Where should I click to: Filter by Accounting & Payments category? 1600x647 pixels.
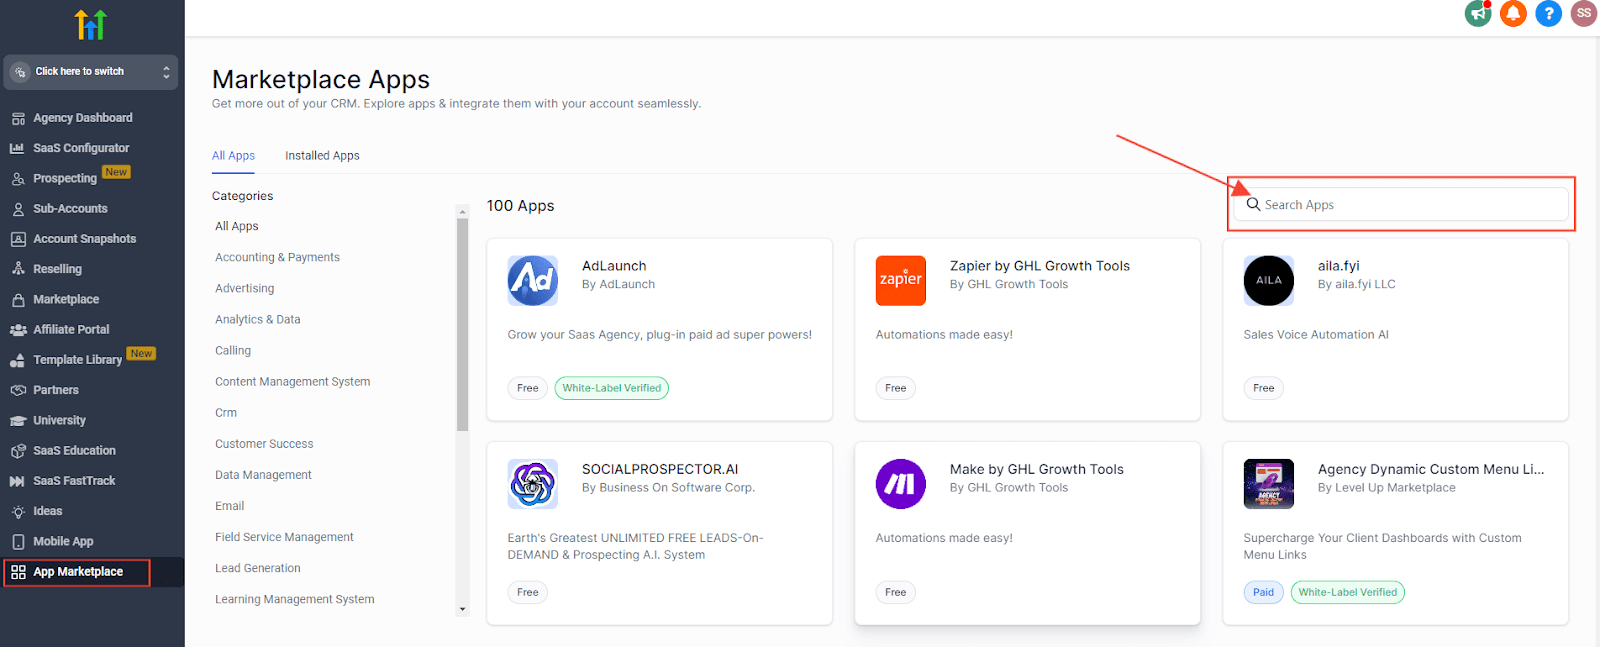[277, 258]
